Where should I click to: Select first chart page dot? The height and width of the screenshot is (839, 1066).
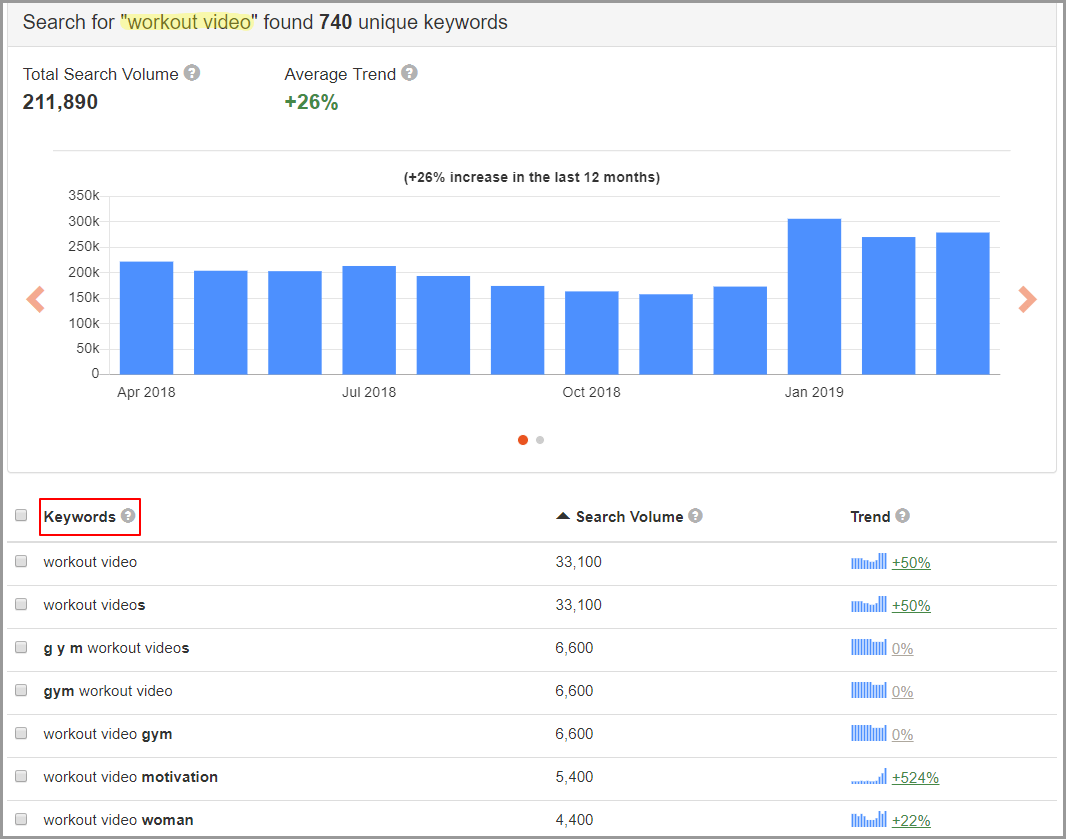click(523, 440)
